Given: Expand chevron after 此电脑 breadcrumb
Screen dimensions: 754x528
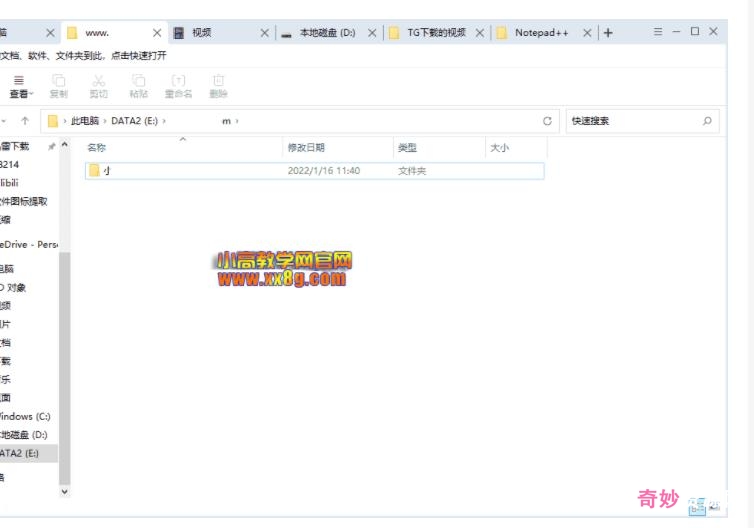Looking at the screenshot, I should coord(104,121).
